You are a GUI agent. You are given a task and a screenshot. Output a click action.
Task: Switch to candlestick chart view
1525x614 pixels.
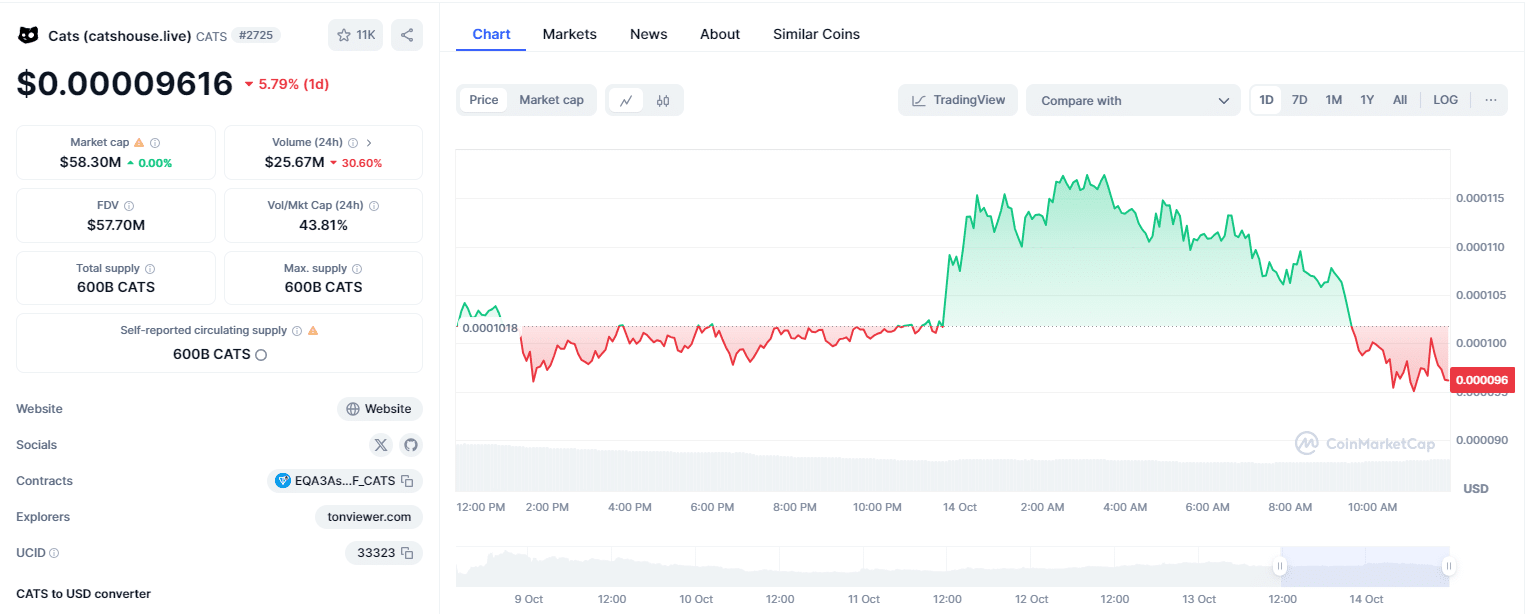663,100
